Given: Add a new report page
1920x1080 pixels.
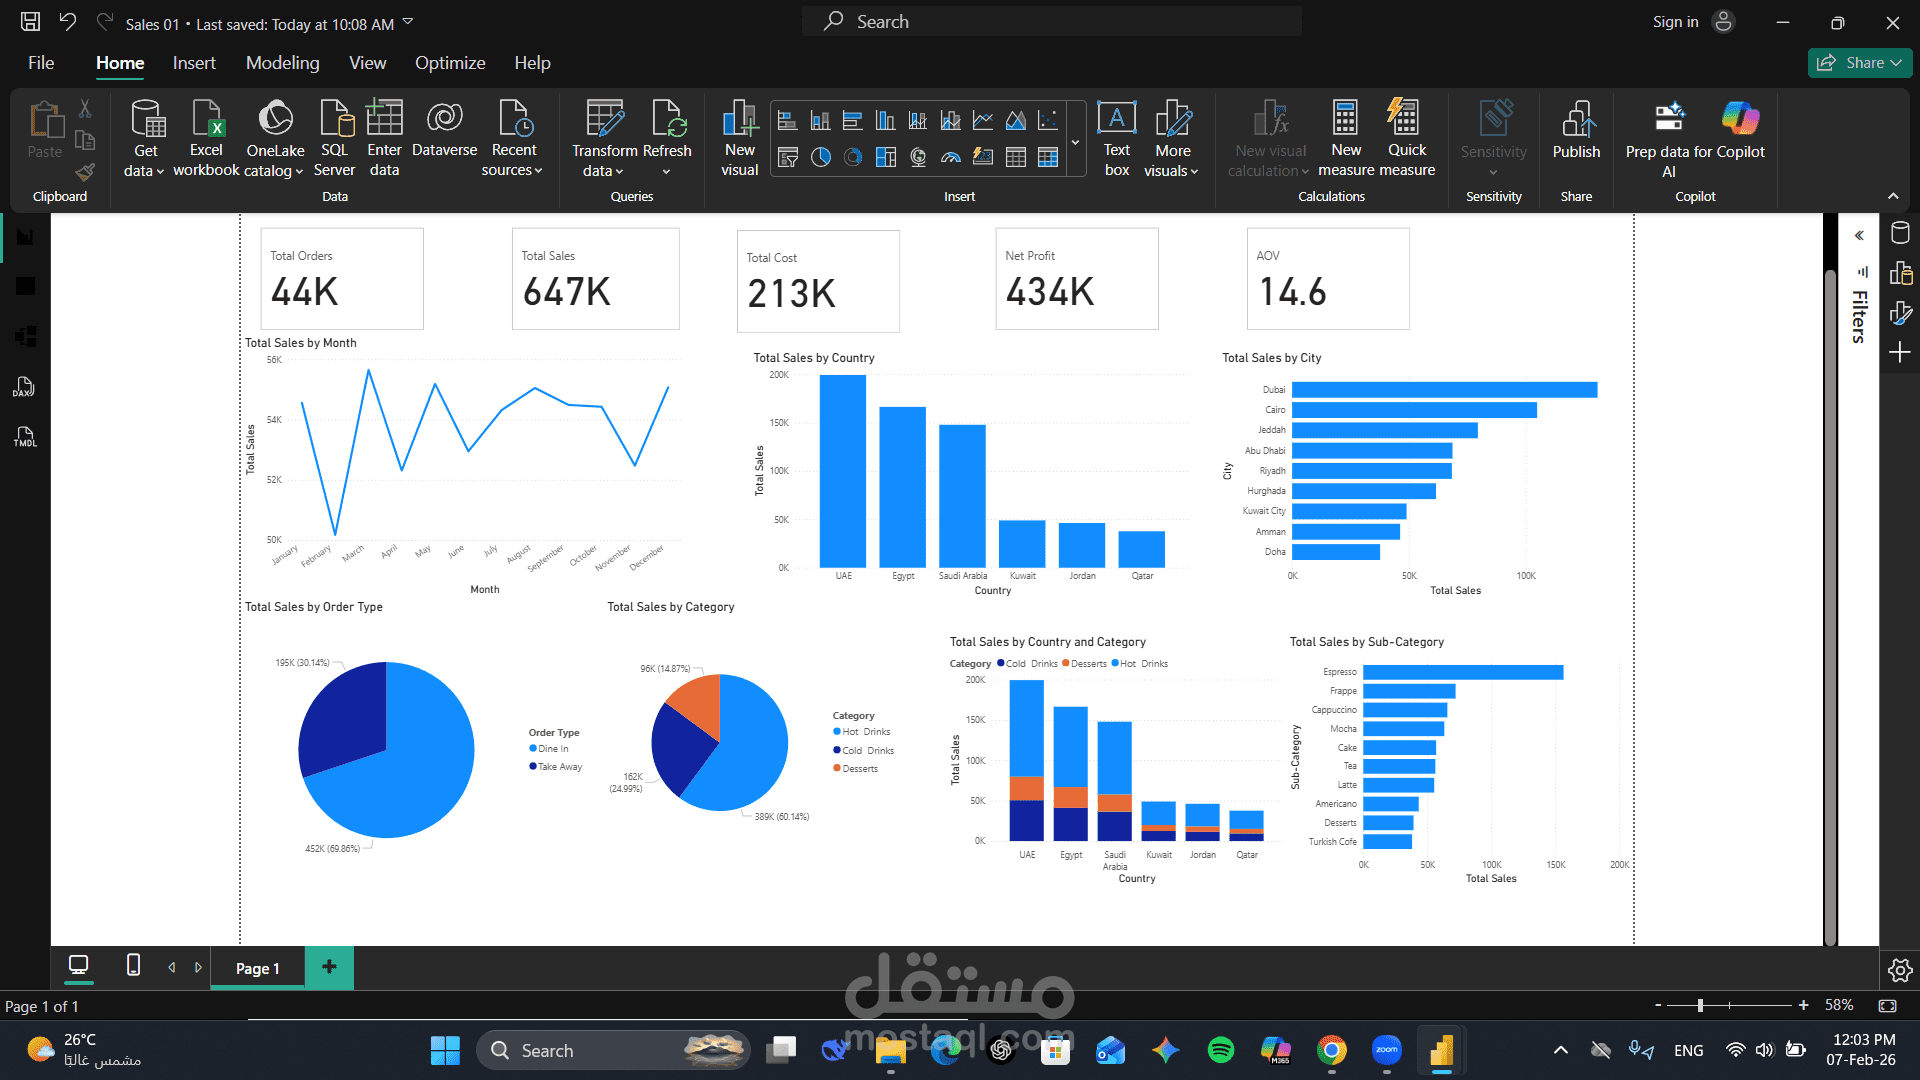Looking at the screenshot, I should [x=329, y=966].
